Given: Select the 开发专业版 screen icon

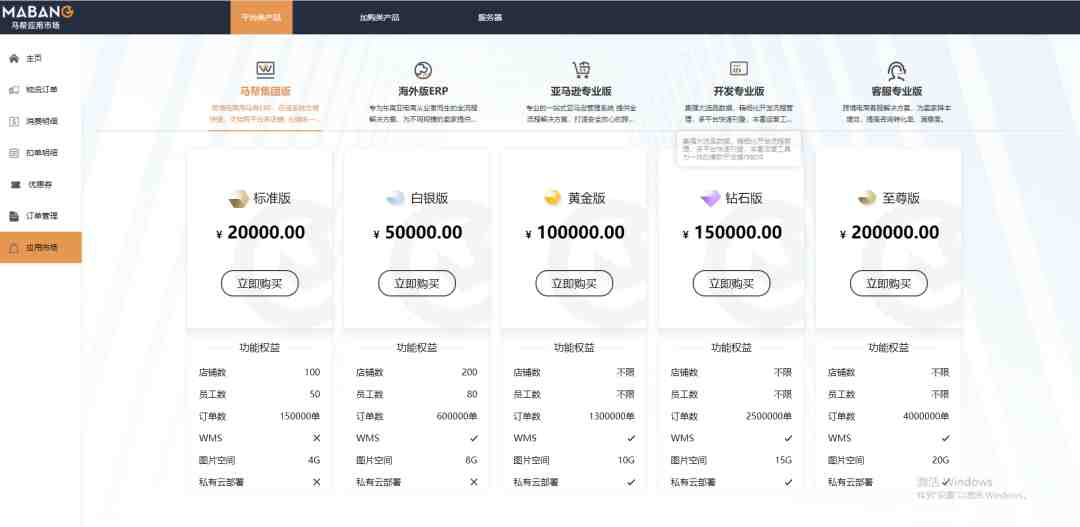Looking at the screenshot, I should click(x=738, y=69).
